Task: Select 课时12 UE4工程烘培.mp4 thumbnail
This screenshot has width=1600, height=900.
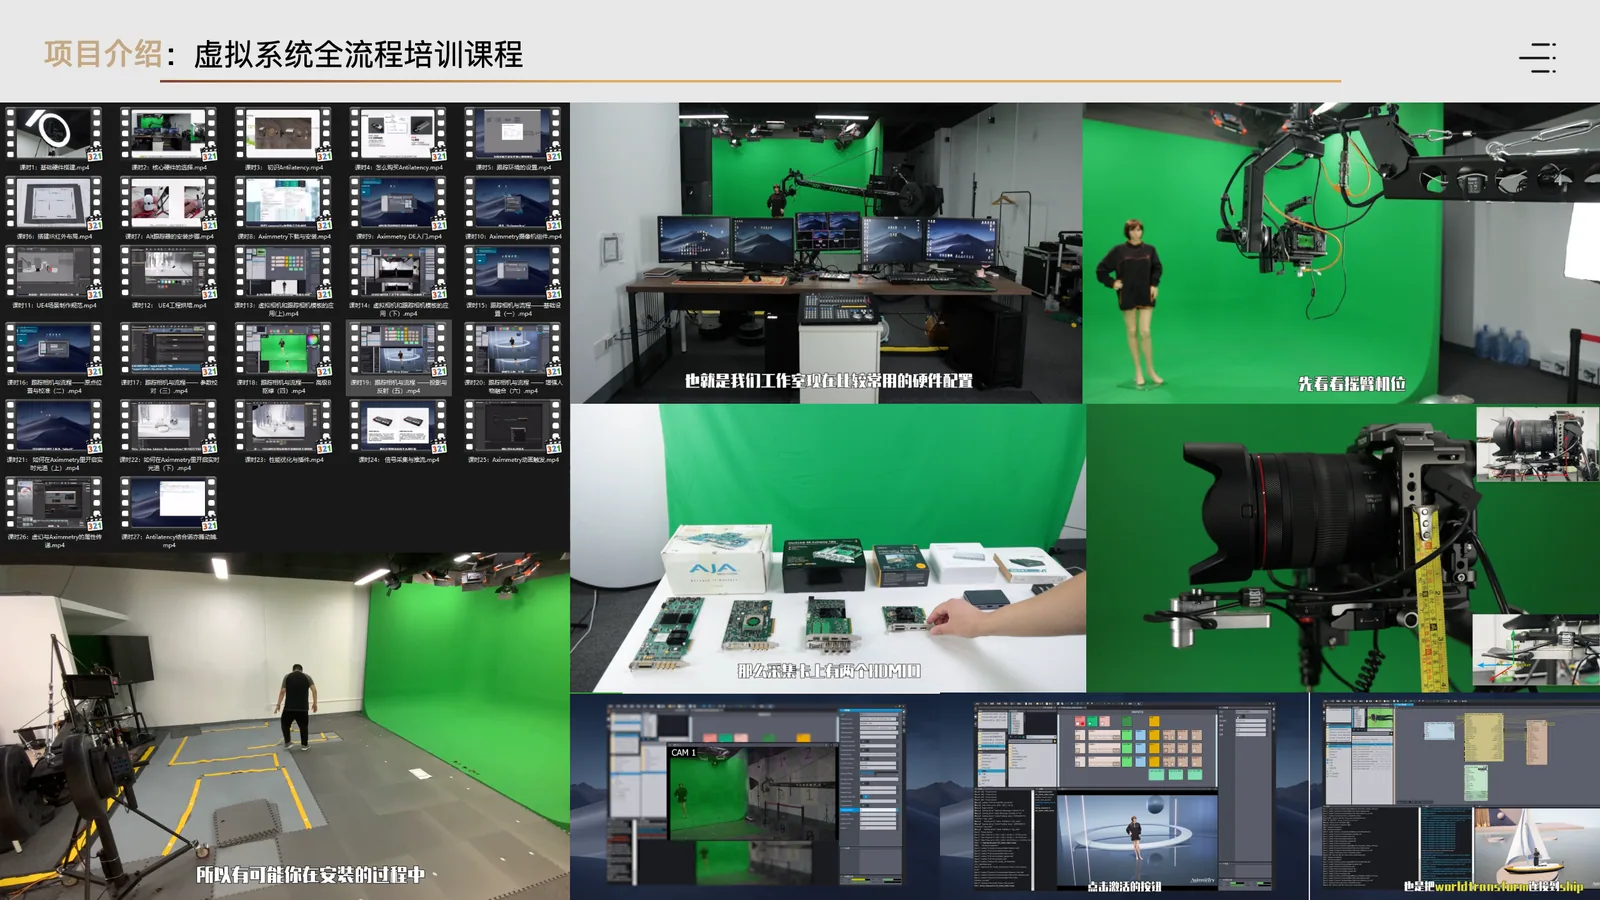Action: [169, 273]
